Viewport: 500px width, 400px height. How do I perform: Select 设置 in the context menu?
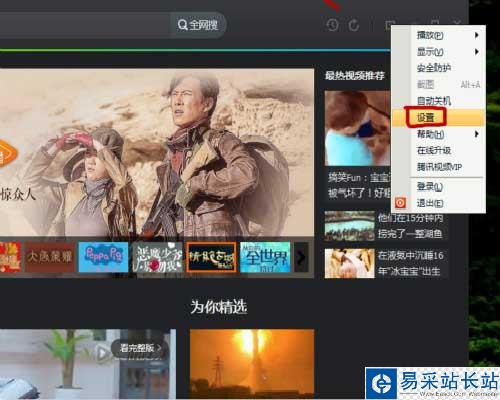[438, 117]
